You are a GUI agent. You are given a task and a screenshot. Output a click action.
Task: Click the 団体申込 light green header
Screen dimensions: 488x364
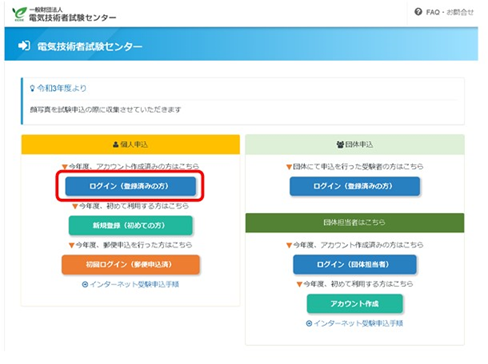click(x=355, y=144)
